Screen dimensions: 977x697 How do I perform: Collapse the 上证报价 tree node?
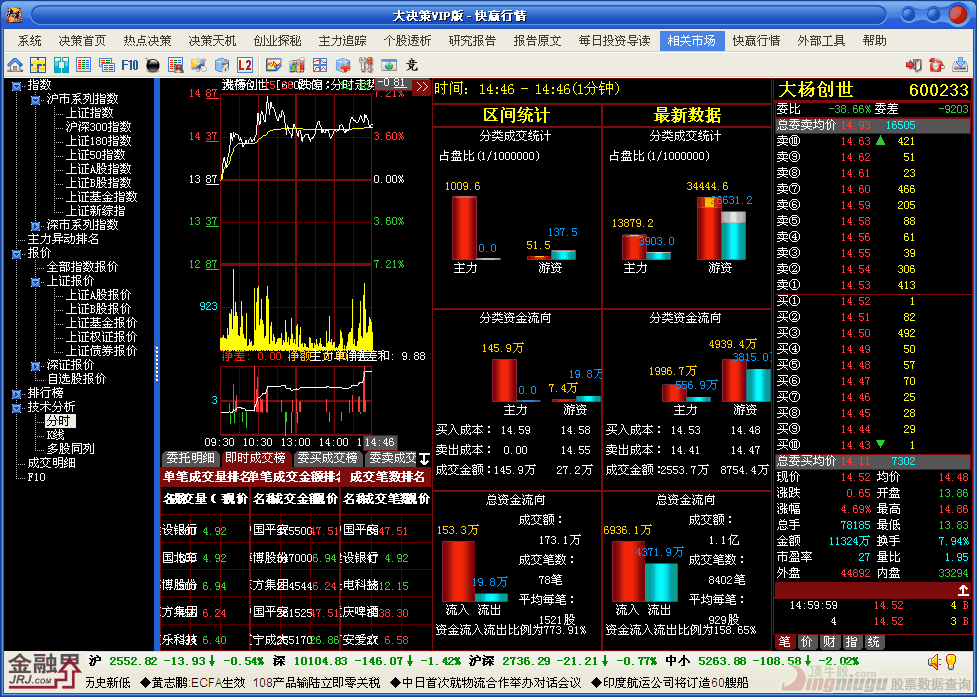36,282
